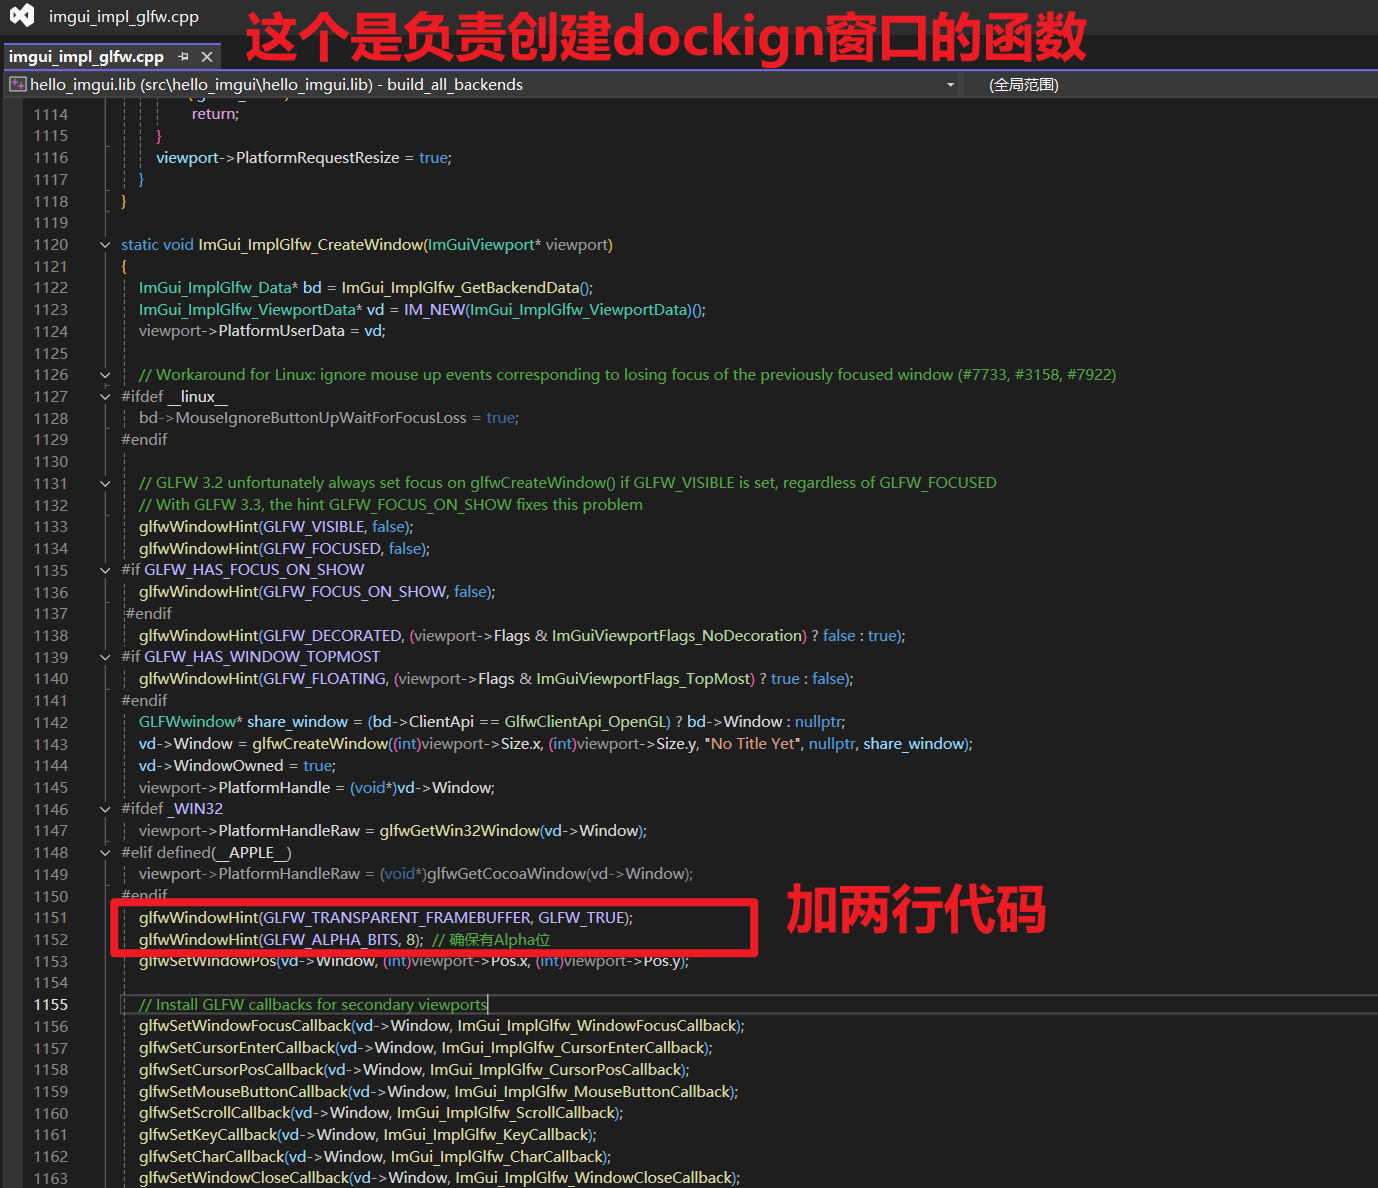
Task: Collapse the Linux workaround comment at line 1126
Action: pos(105,375)
